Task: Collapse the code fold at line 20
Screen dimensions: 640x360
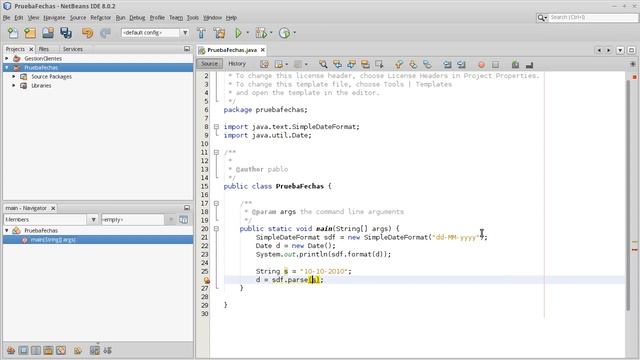Action: (x=216, y=229)
